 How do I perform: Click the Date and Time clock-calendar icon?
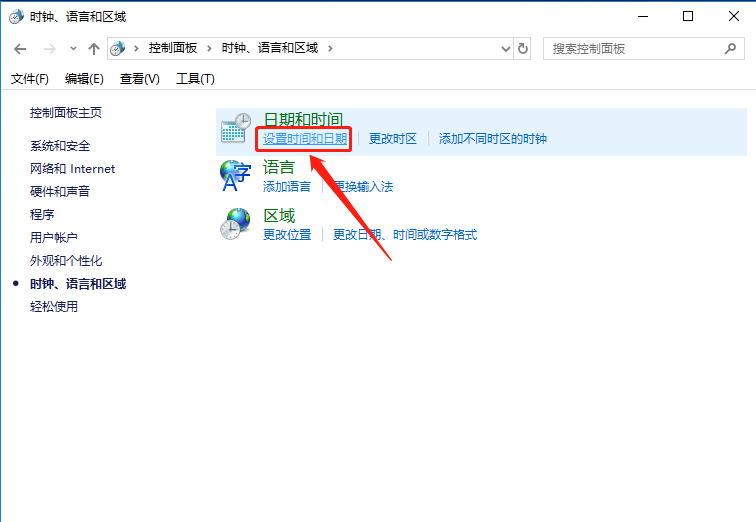tap(235, 129)
